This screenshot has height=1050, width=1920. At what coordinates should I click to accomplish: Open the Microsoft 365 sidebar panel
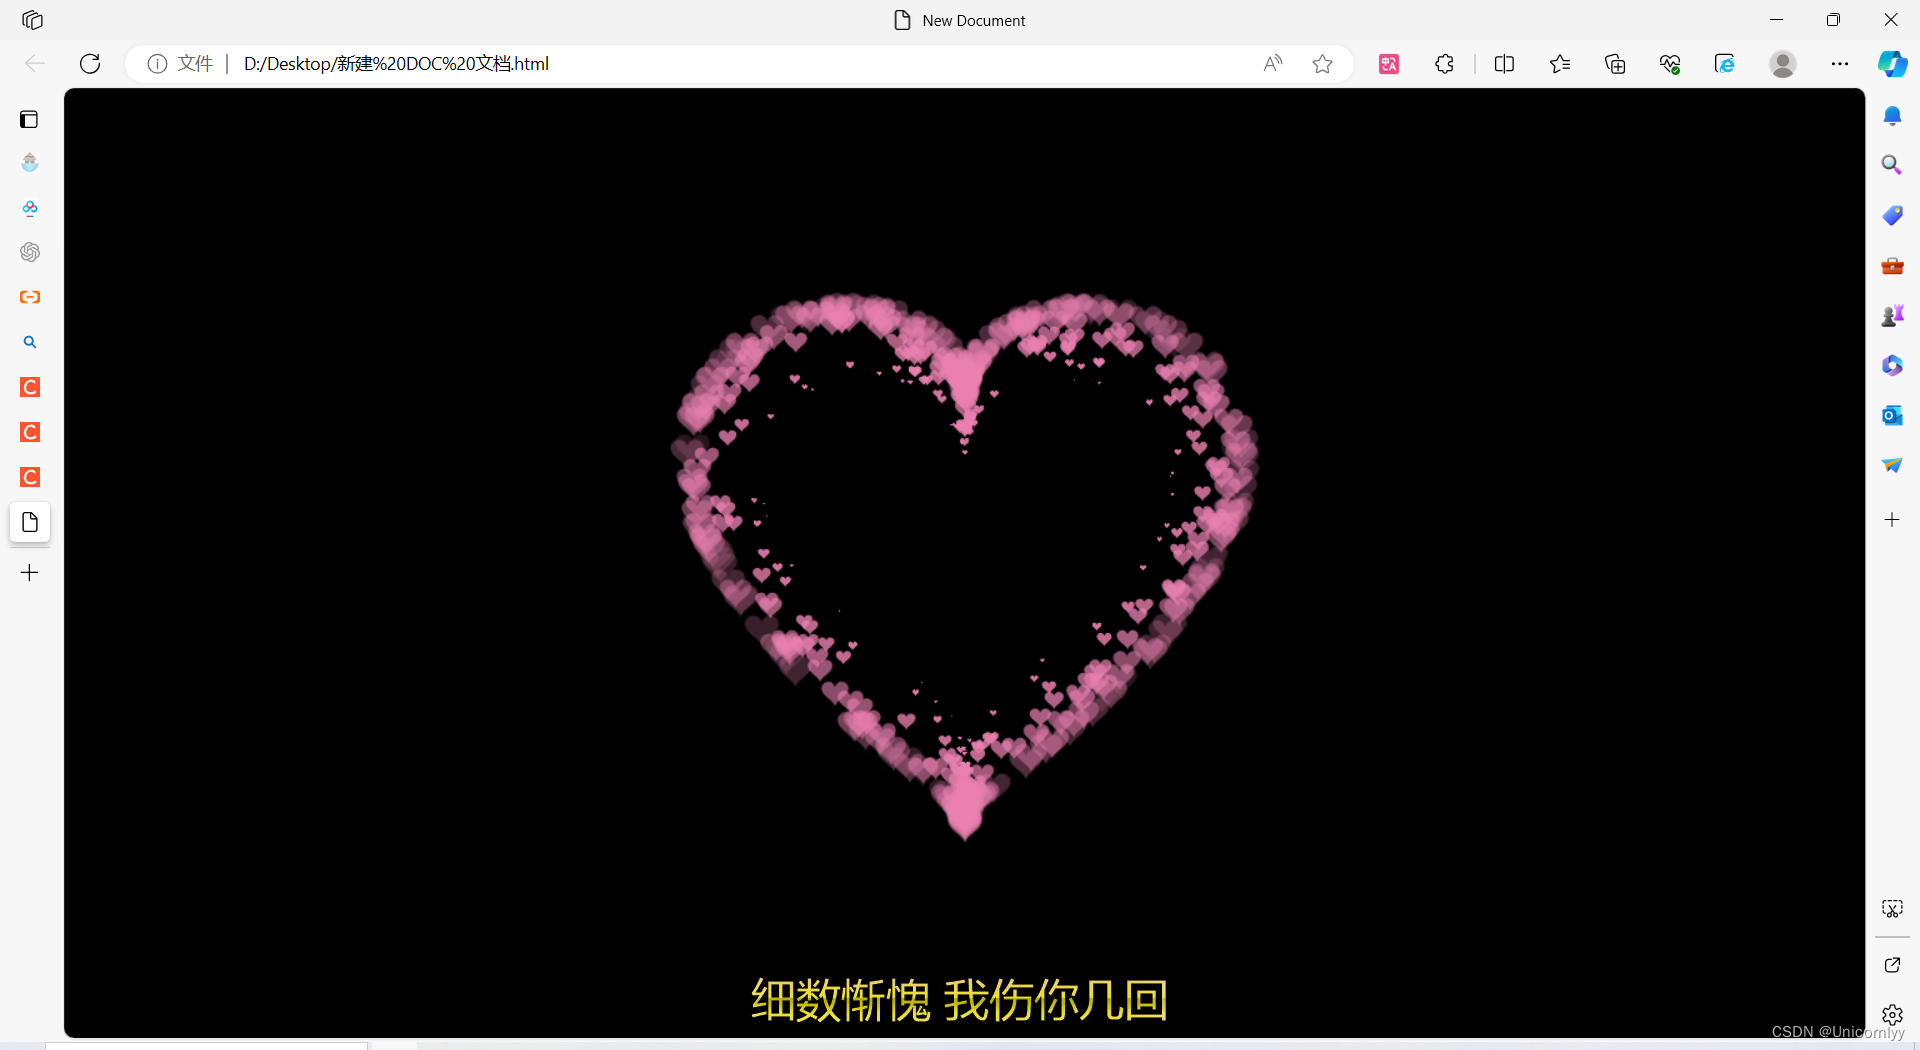point(1892,365)
